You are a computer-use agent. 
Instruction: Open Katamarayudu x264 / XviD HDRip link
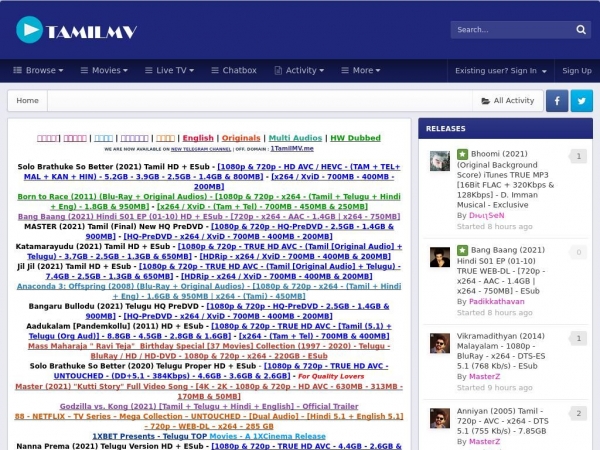(x=295, y=256)
